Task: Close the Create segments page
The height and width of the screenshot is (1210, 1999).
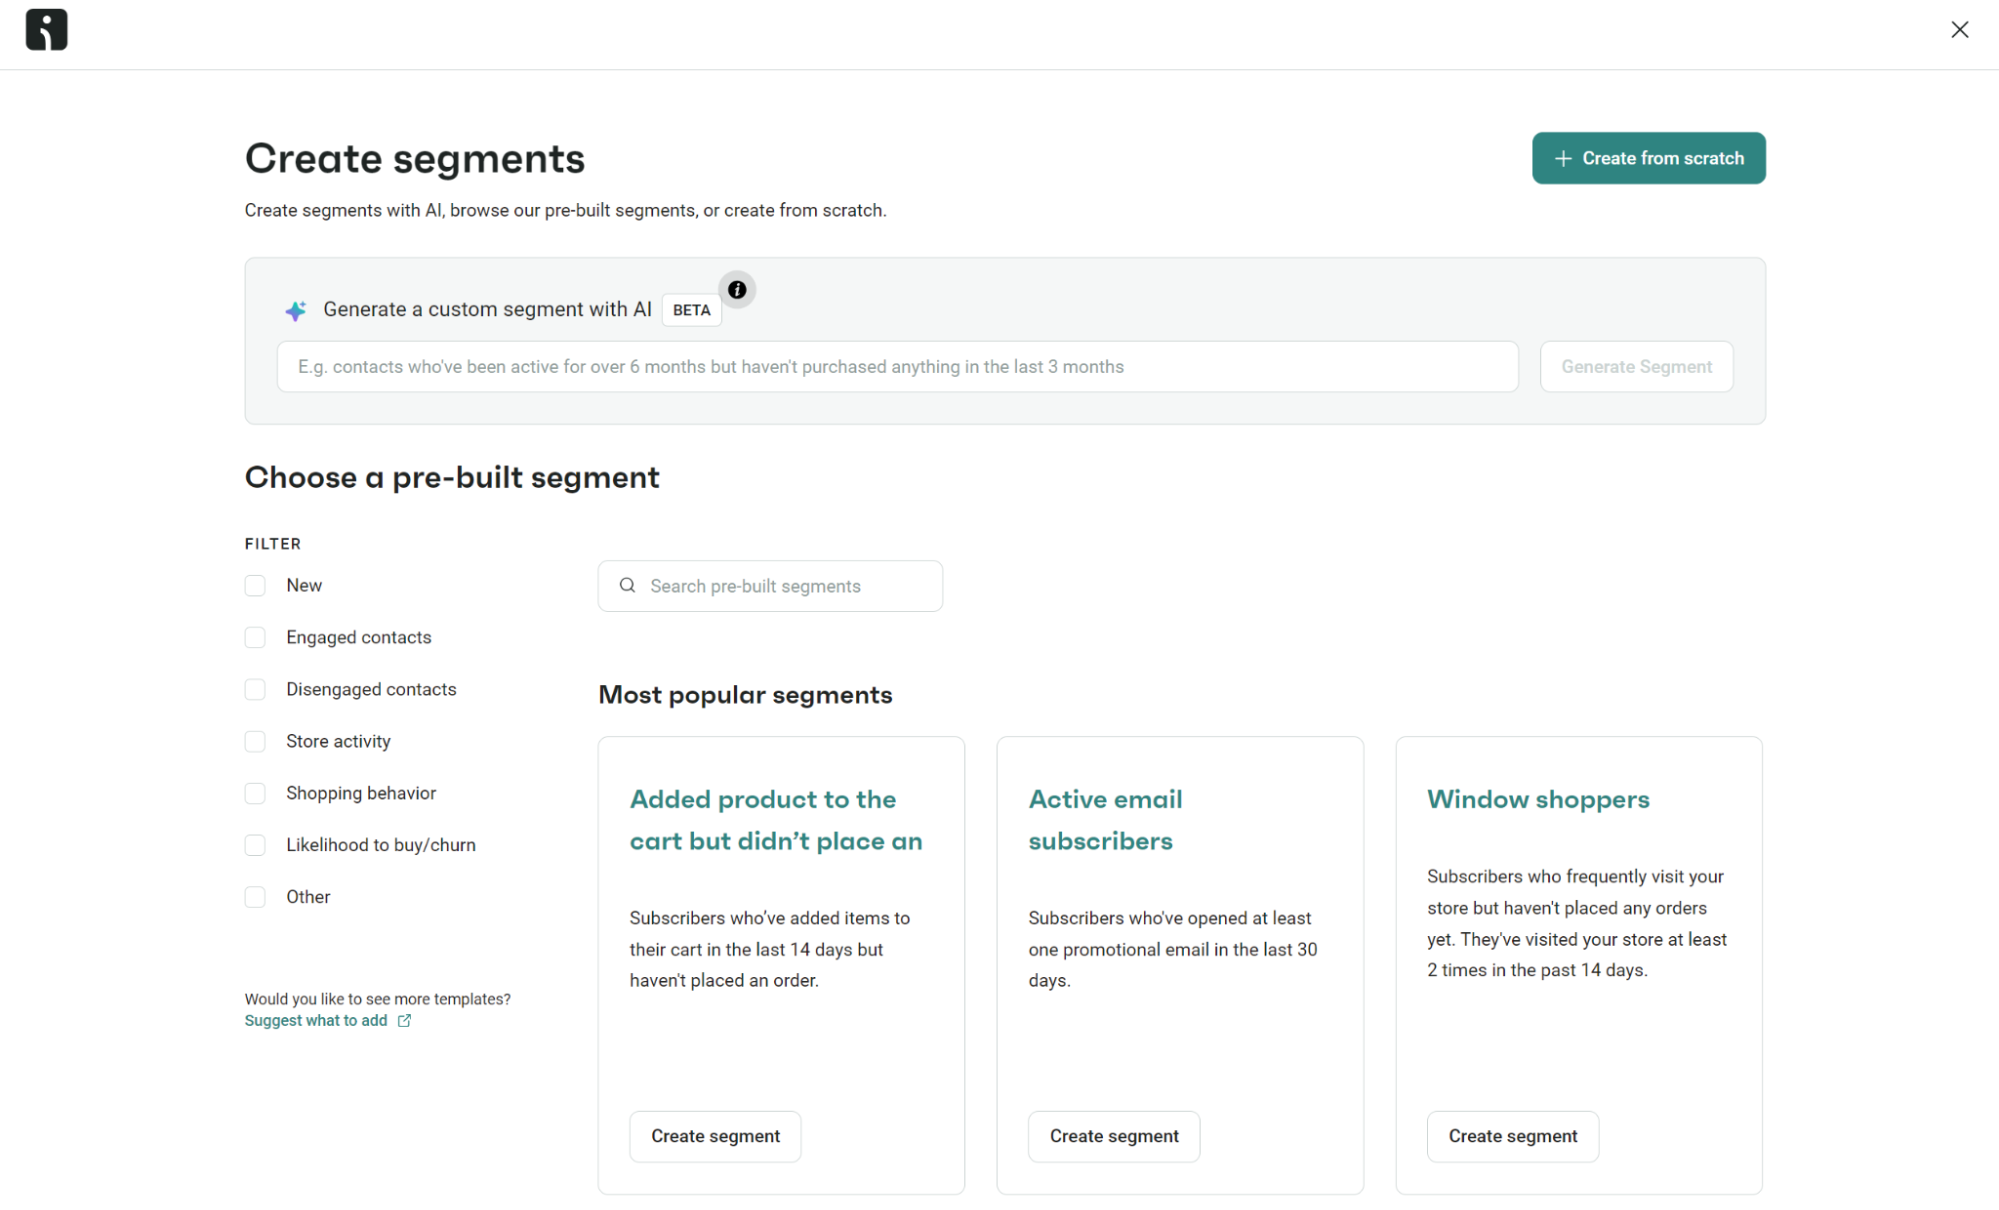Action: (x=1959, y=30)
